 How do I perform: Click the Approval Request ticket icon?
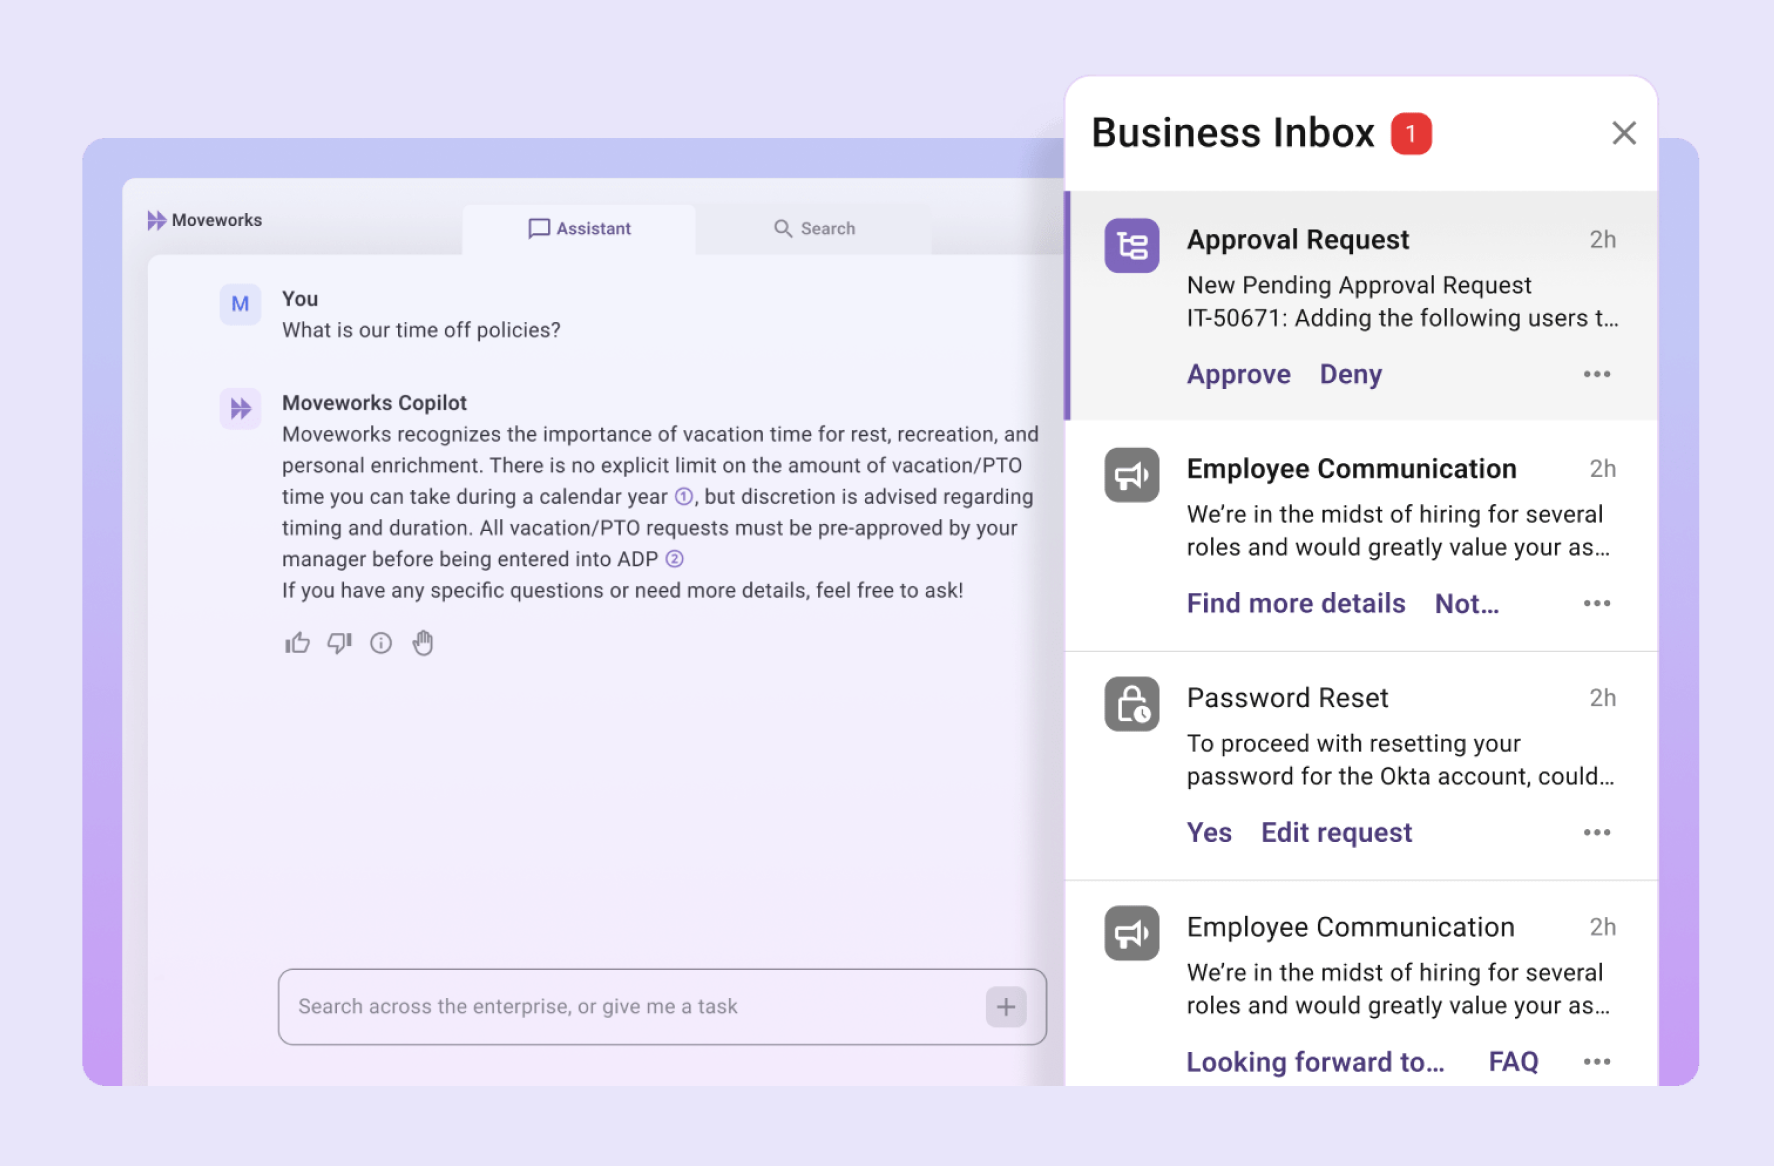(x=1131, y=245)
